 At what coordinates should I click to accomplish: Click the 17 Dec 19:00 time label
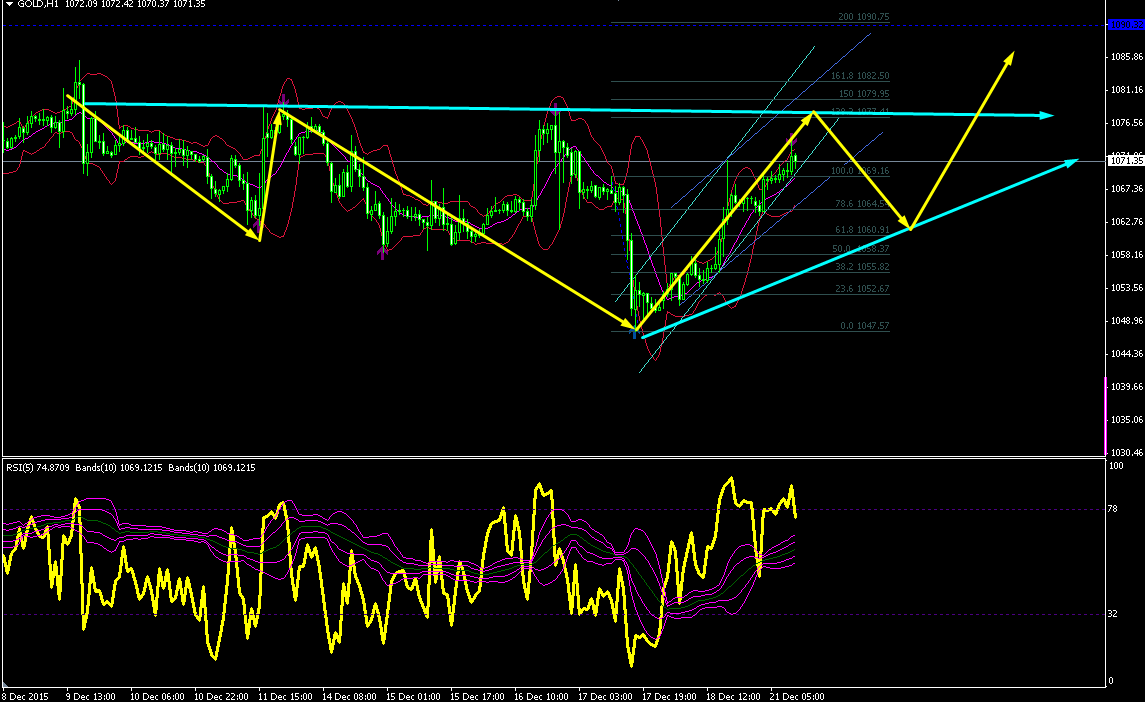coord(670,697)
